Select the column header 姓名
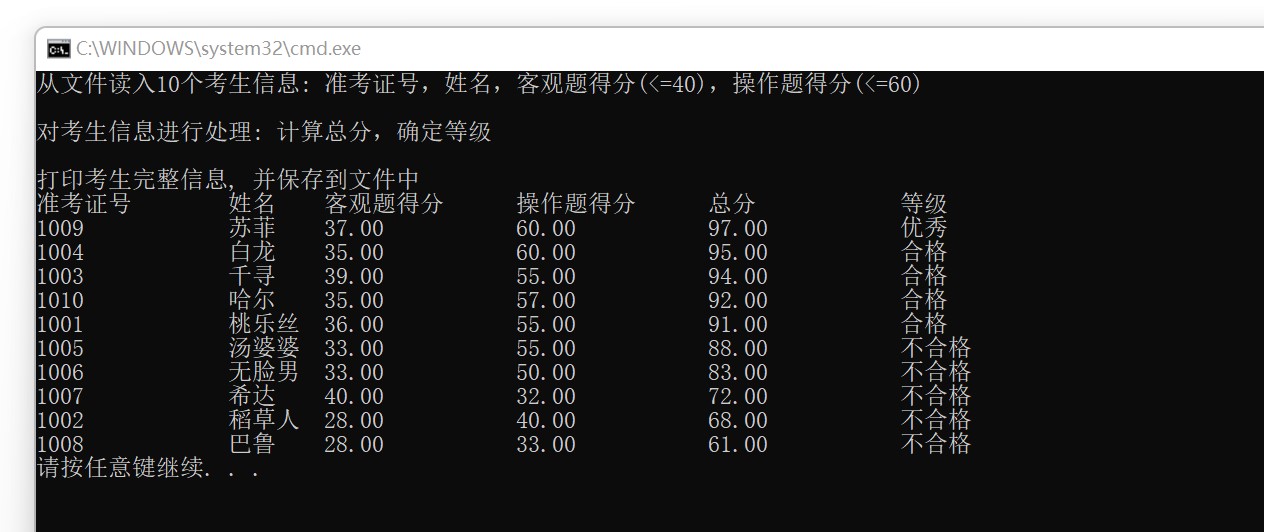The image size is (1264, 532). point(252,204)
